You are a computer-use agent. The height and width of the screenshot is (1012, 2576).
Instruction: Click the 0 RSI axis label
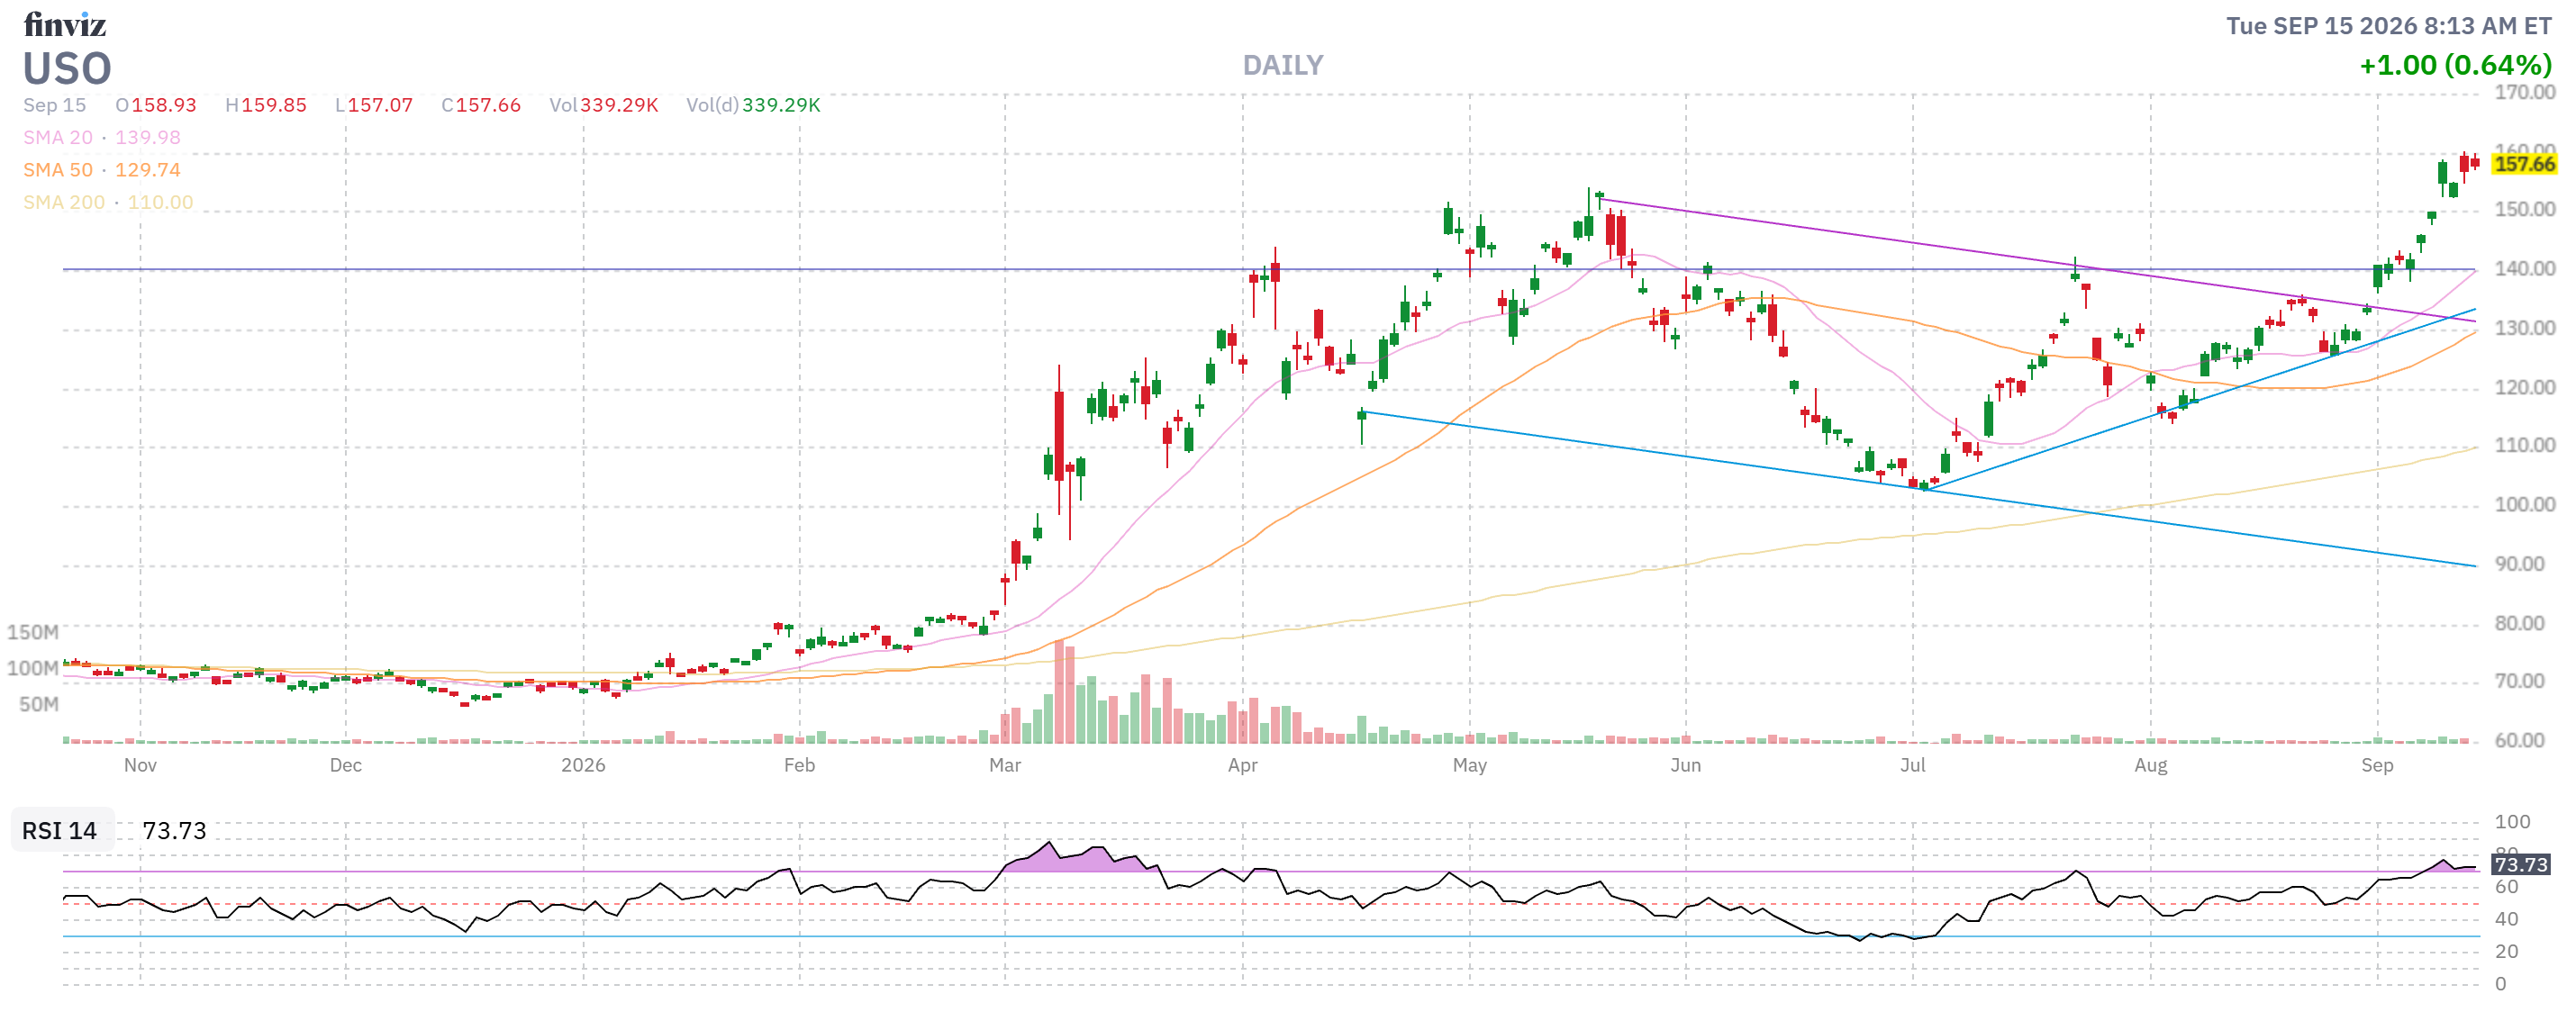[x=2501, y=984]
